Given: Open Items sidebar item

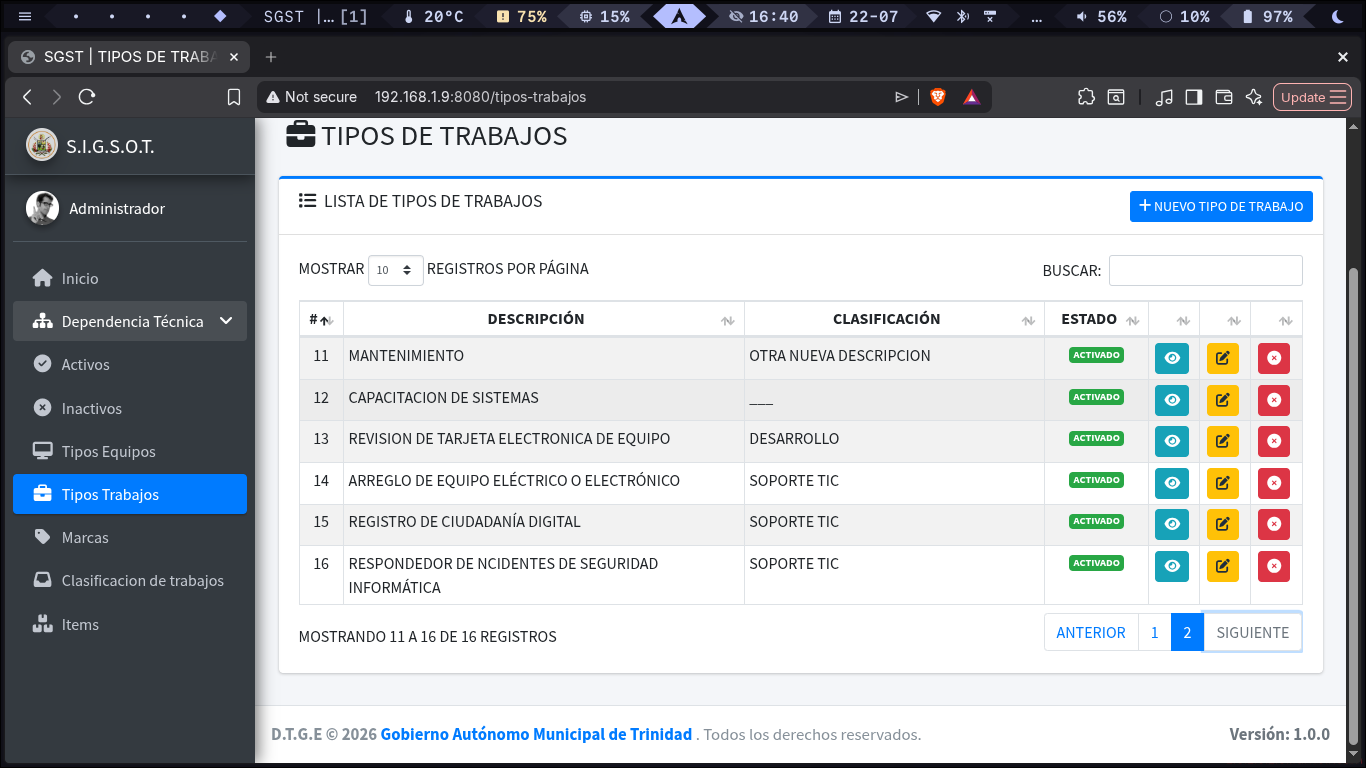Looking at the screenshot, I should click(x=130, y=624).
